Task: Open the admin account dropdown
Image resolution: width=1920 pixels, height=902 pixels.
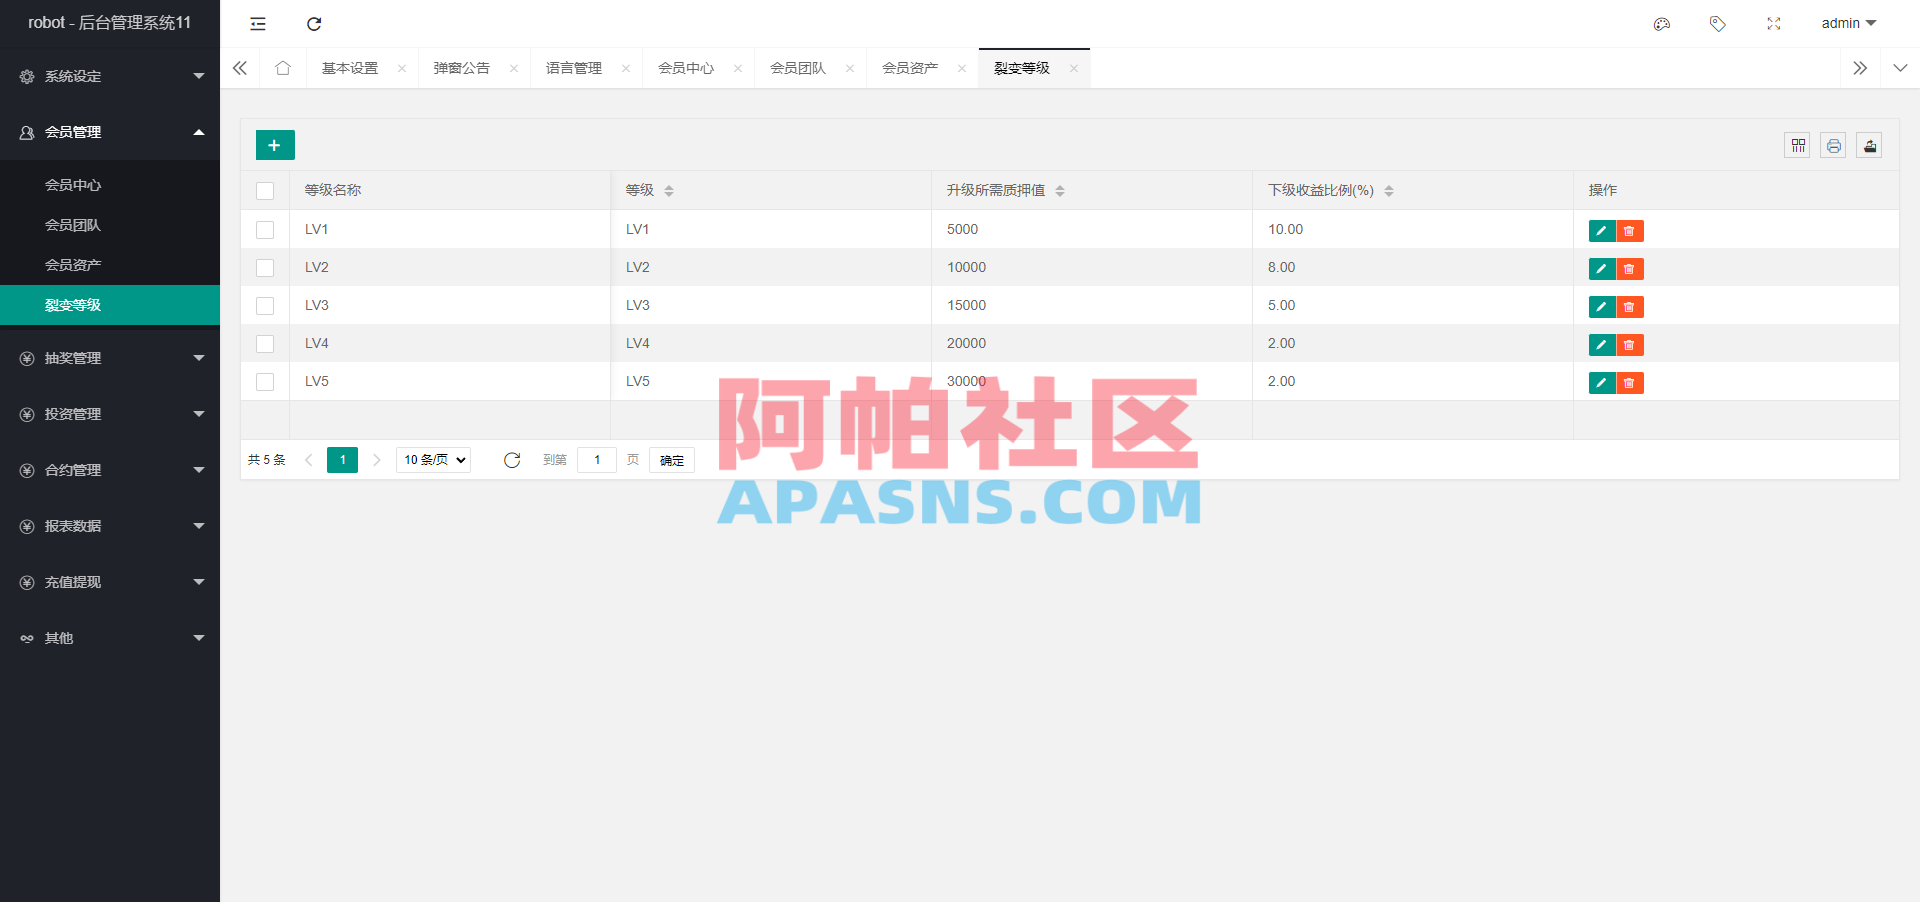Action: [1847, 23]
